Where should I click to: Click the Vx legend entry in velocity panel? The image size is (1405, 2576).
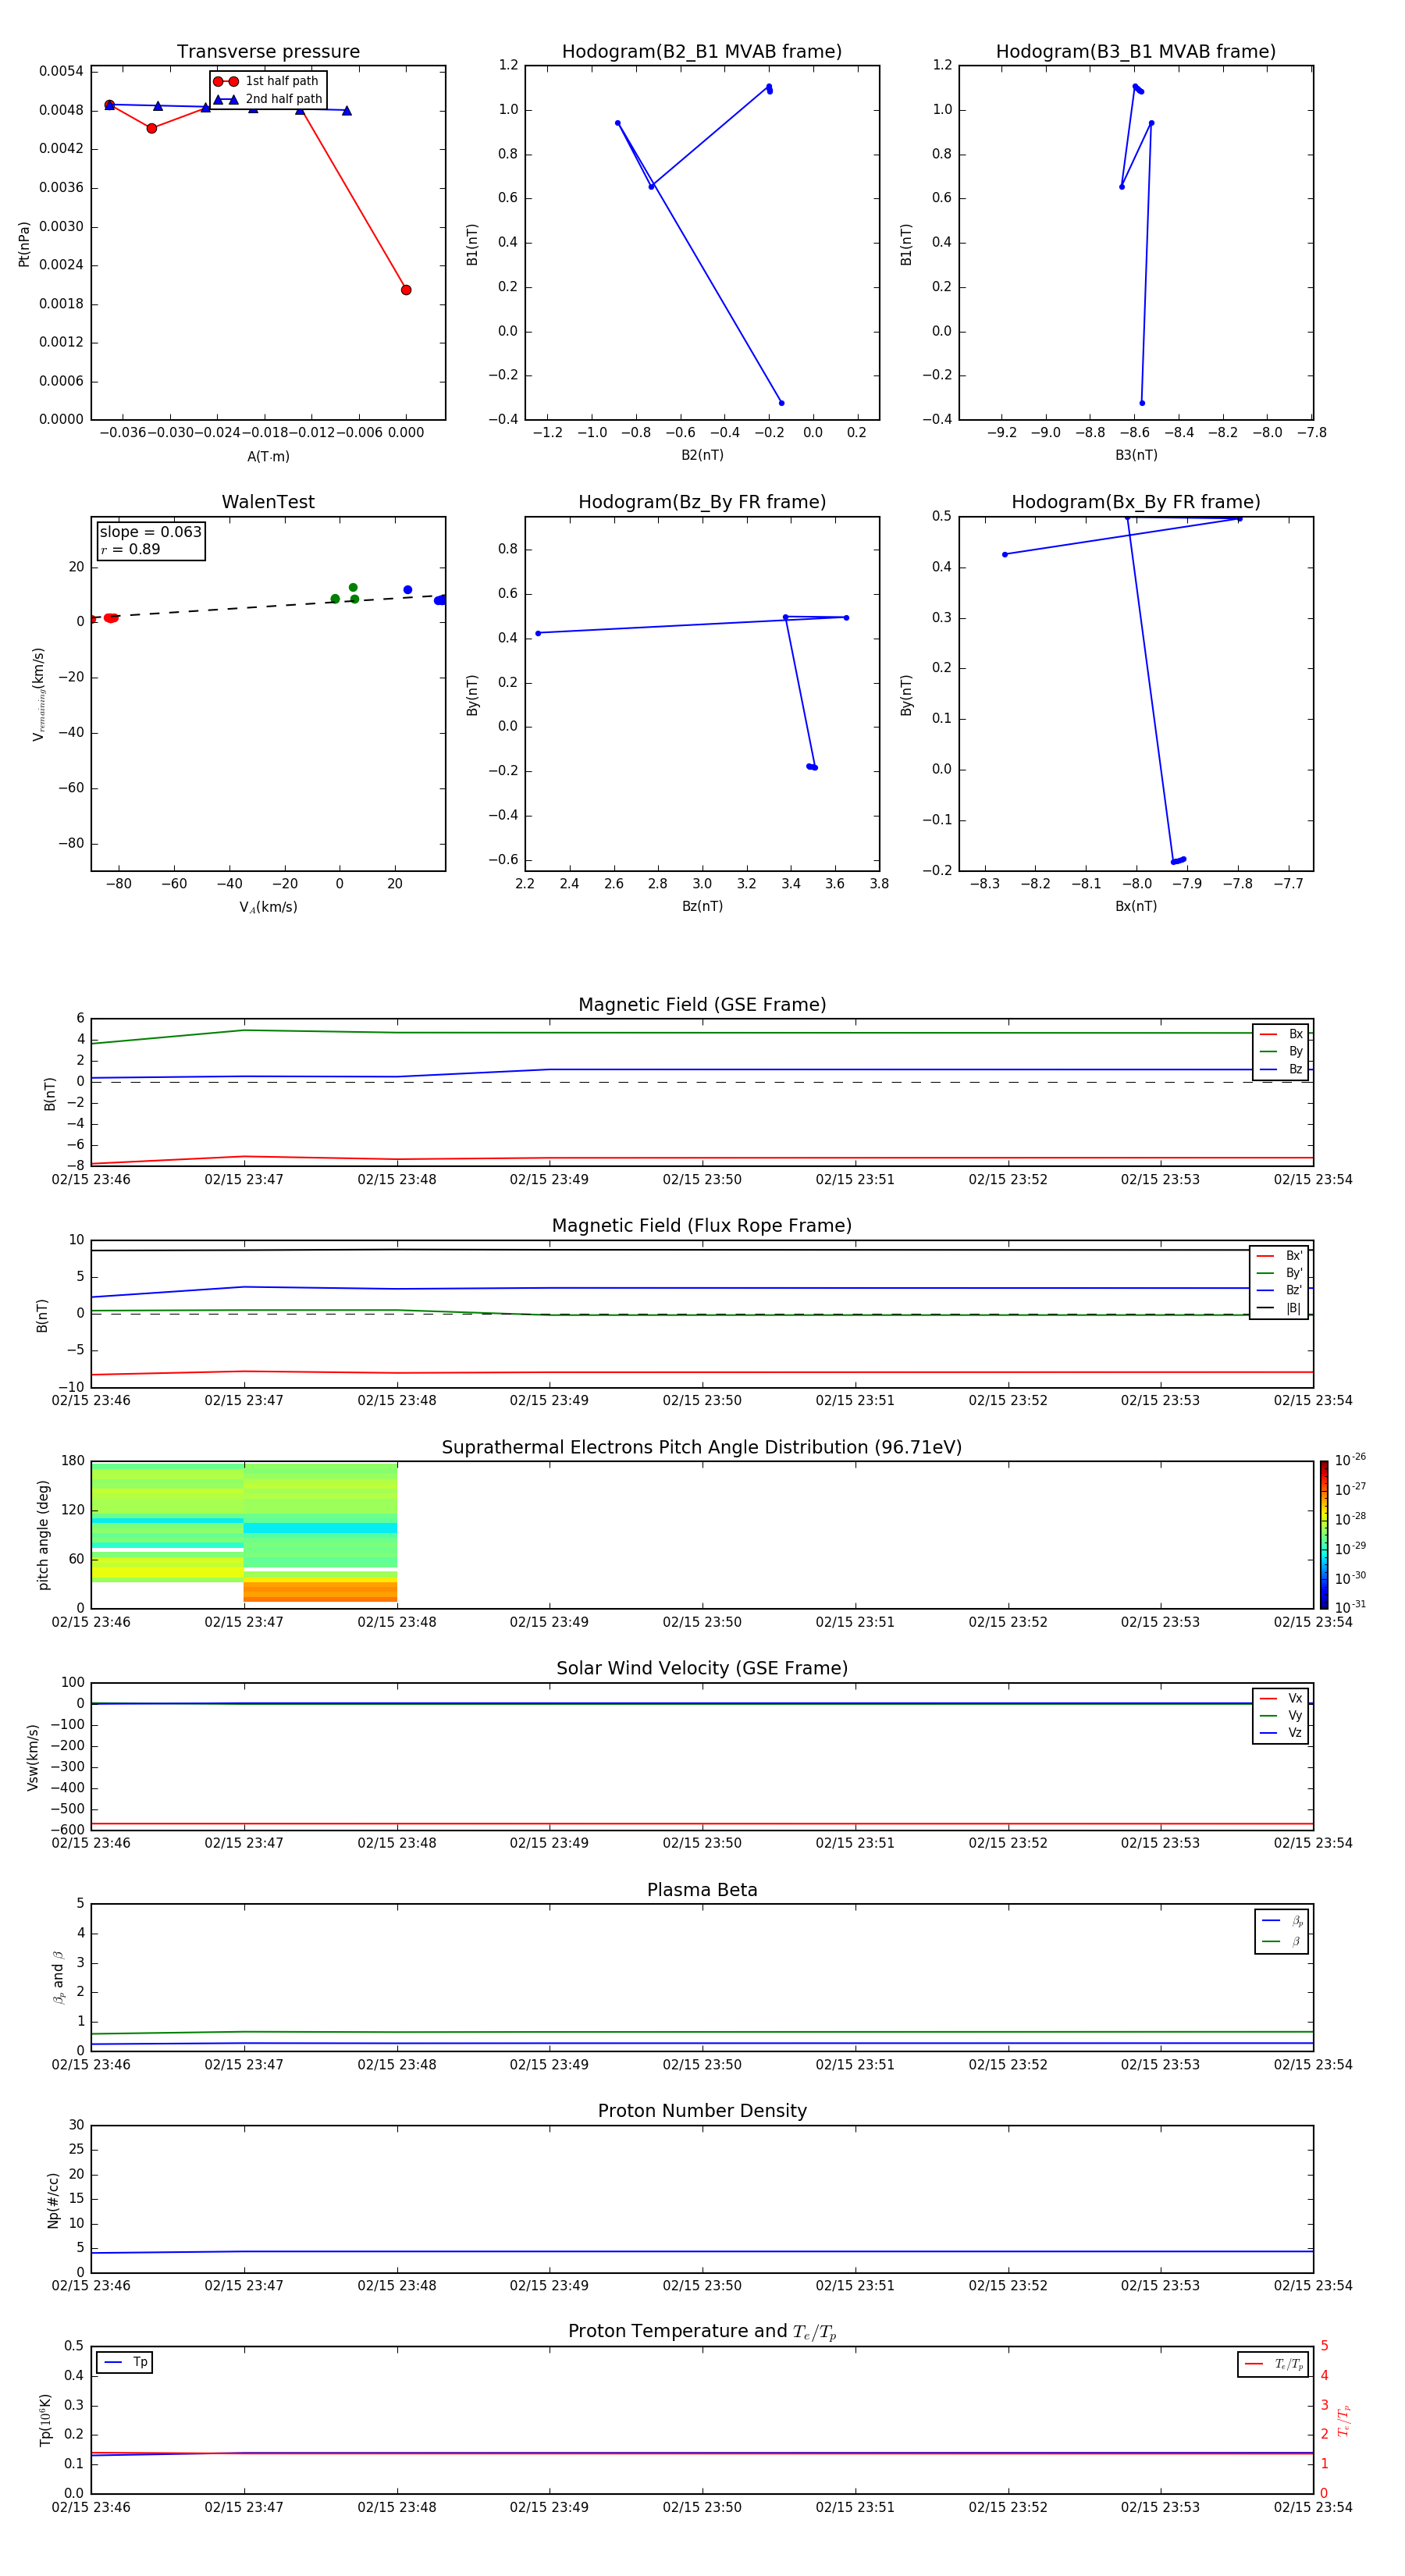1281,1698
